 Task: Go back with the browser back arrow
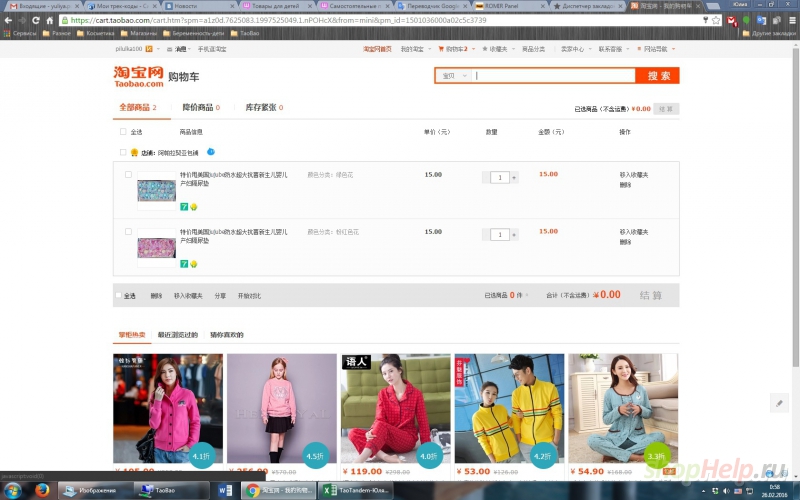pos(8,20)
